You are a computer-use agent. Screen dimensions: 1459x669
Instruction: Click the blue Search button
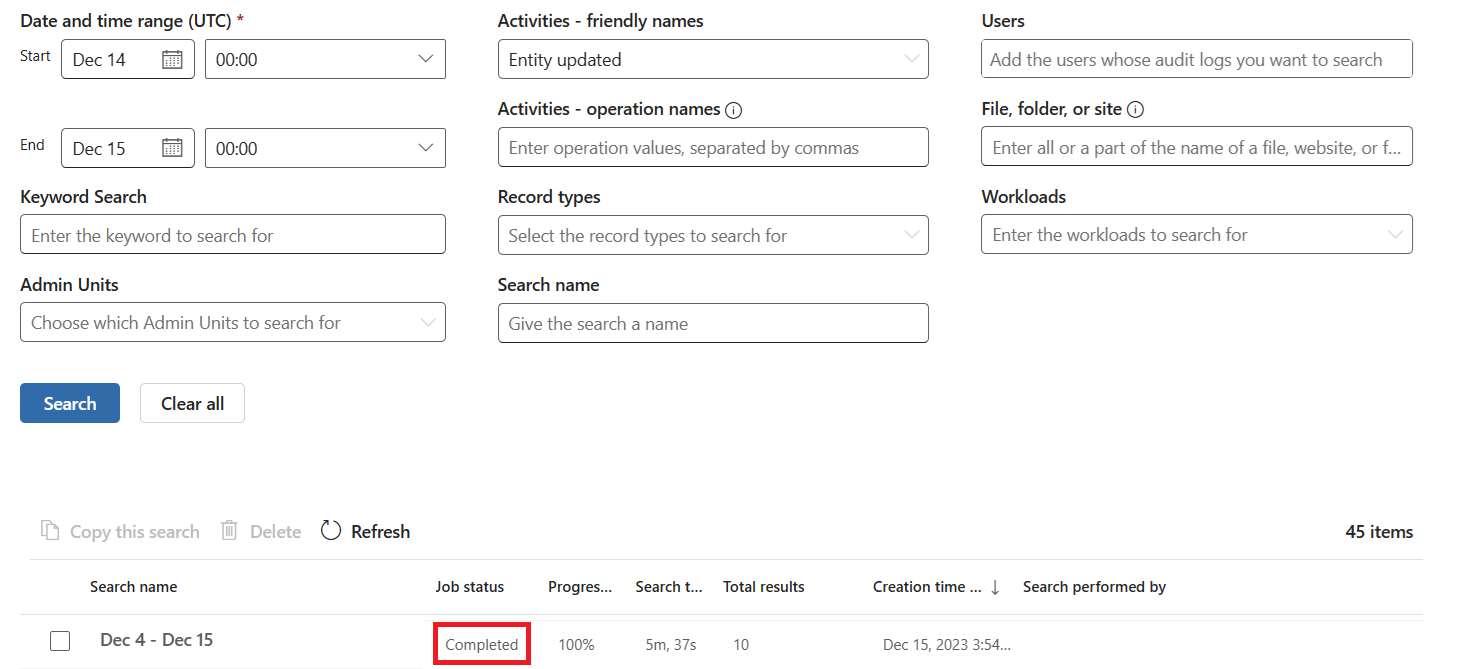pyautogui.click(x=70, y=403)
